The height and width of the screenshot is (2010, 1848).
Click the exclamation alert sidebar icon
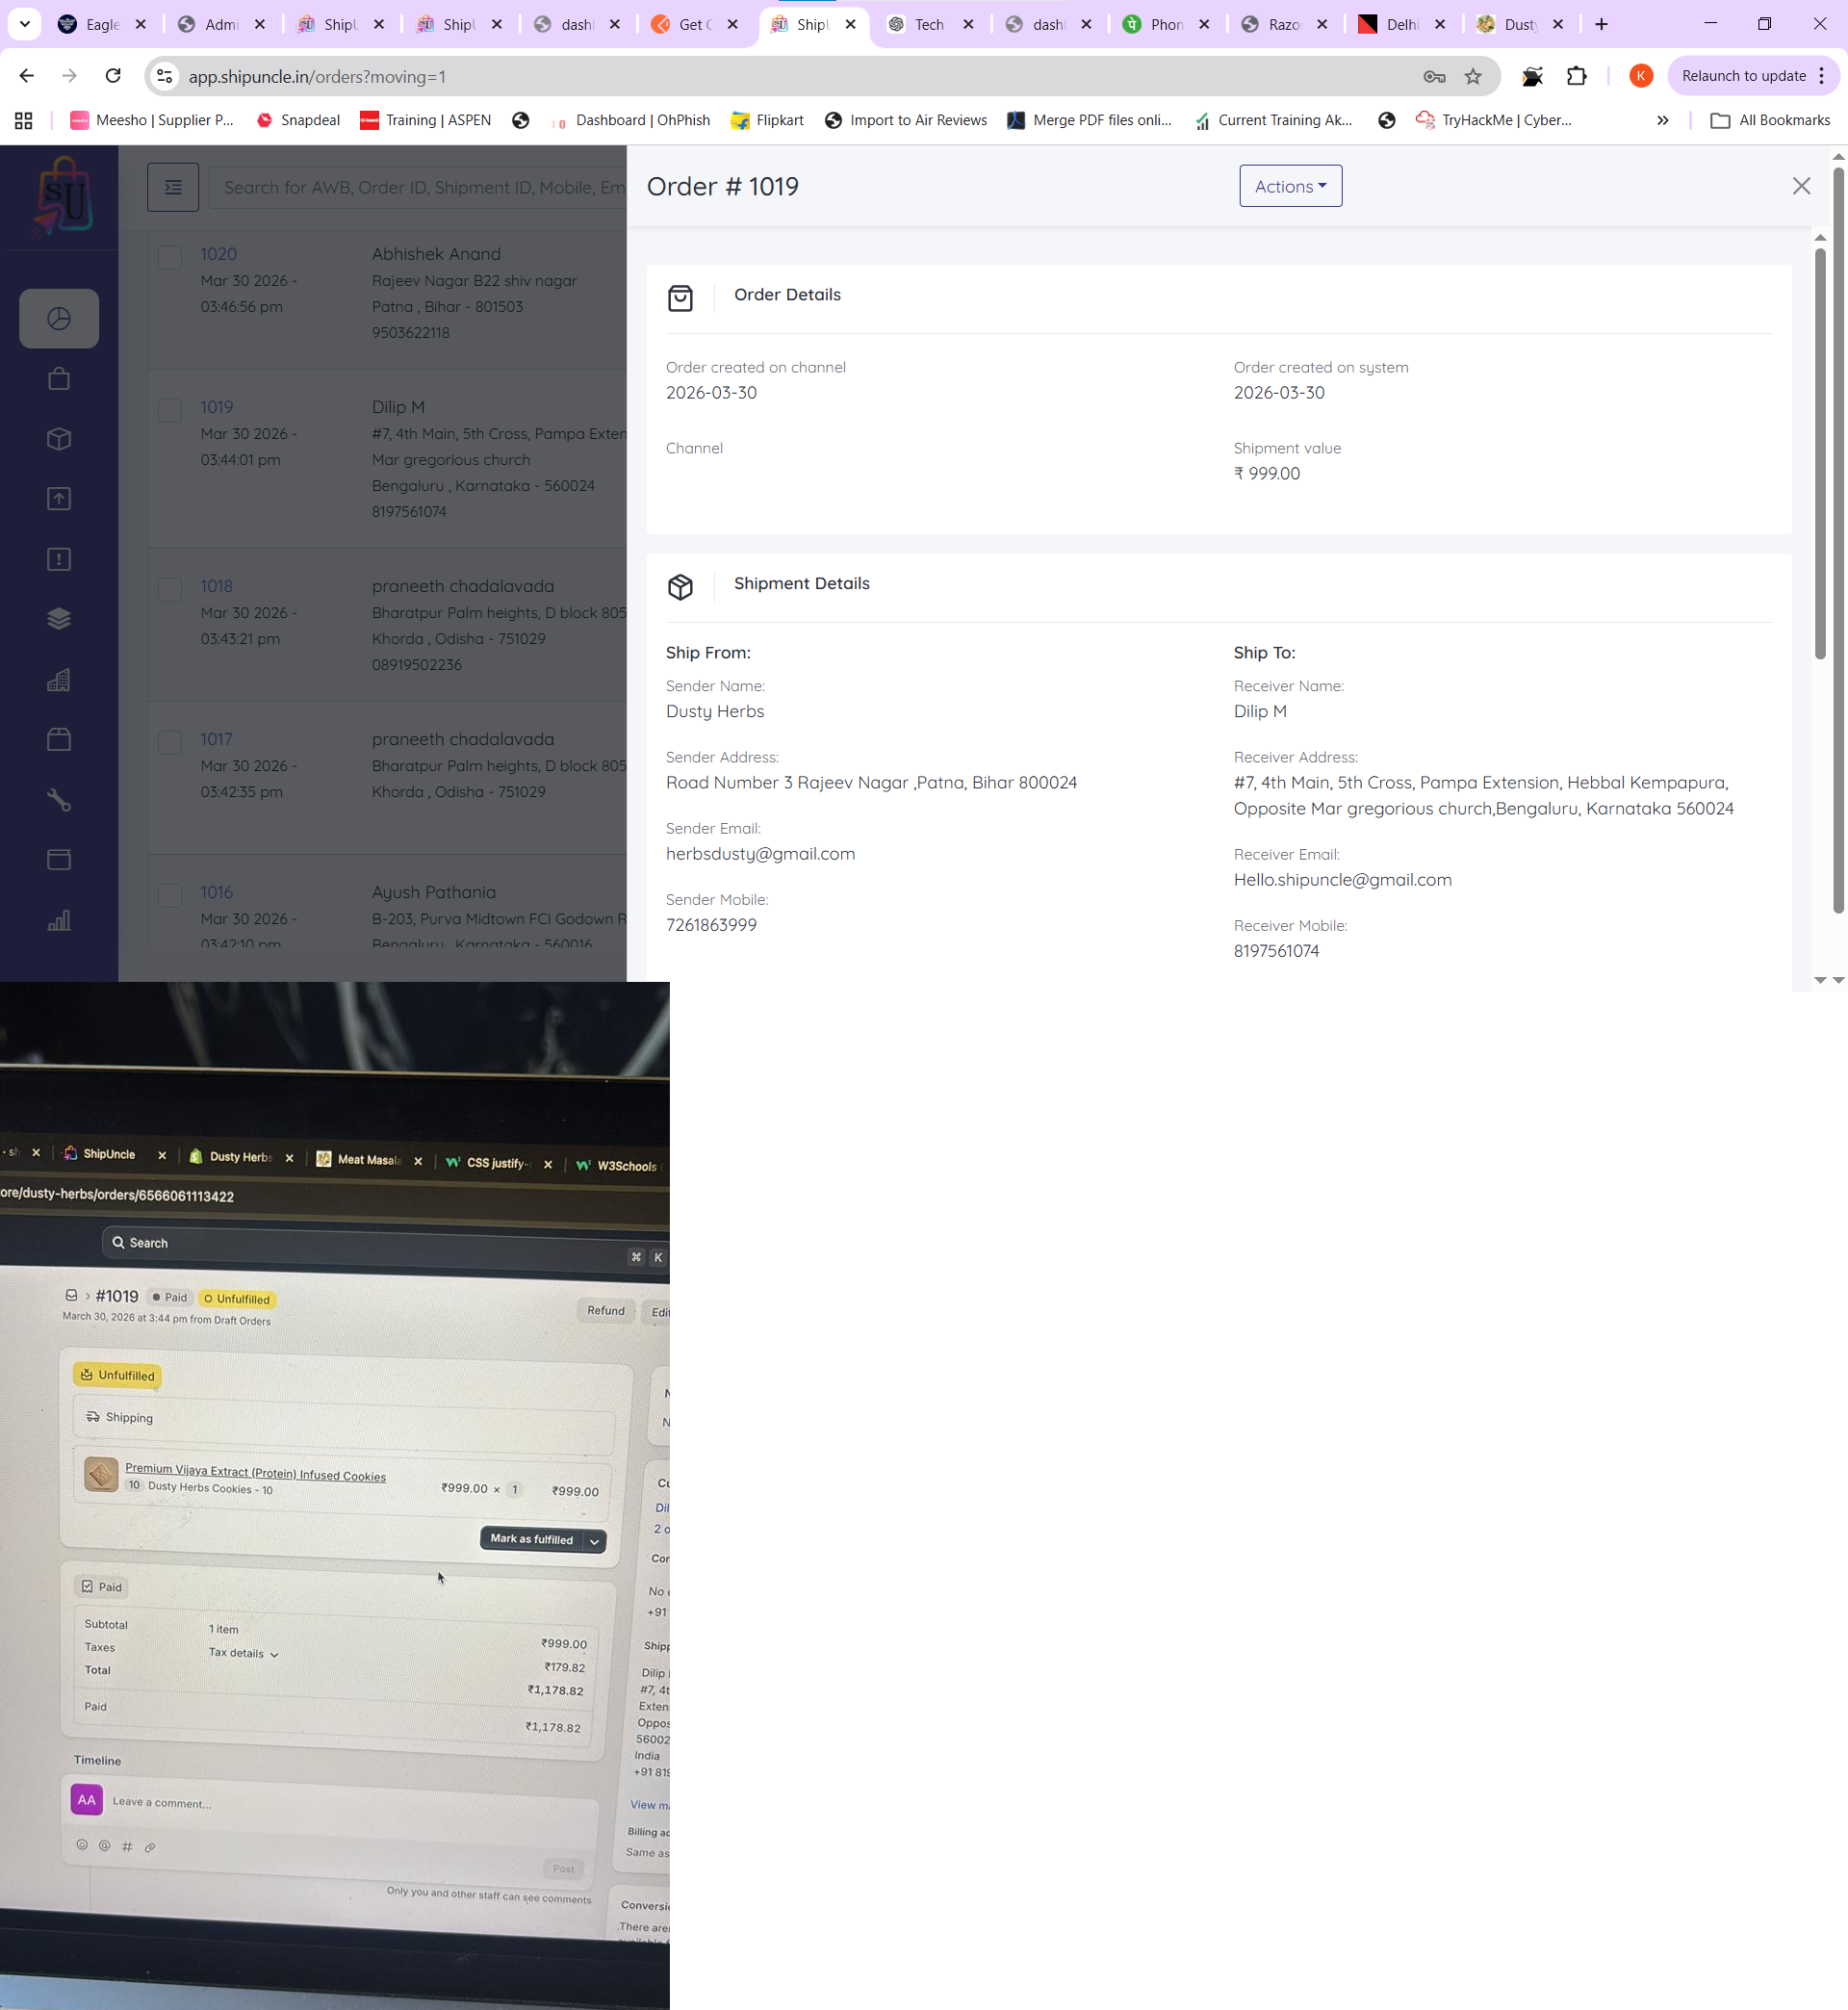coord(59,559)
